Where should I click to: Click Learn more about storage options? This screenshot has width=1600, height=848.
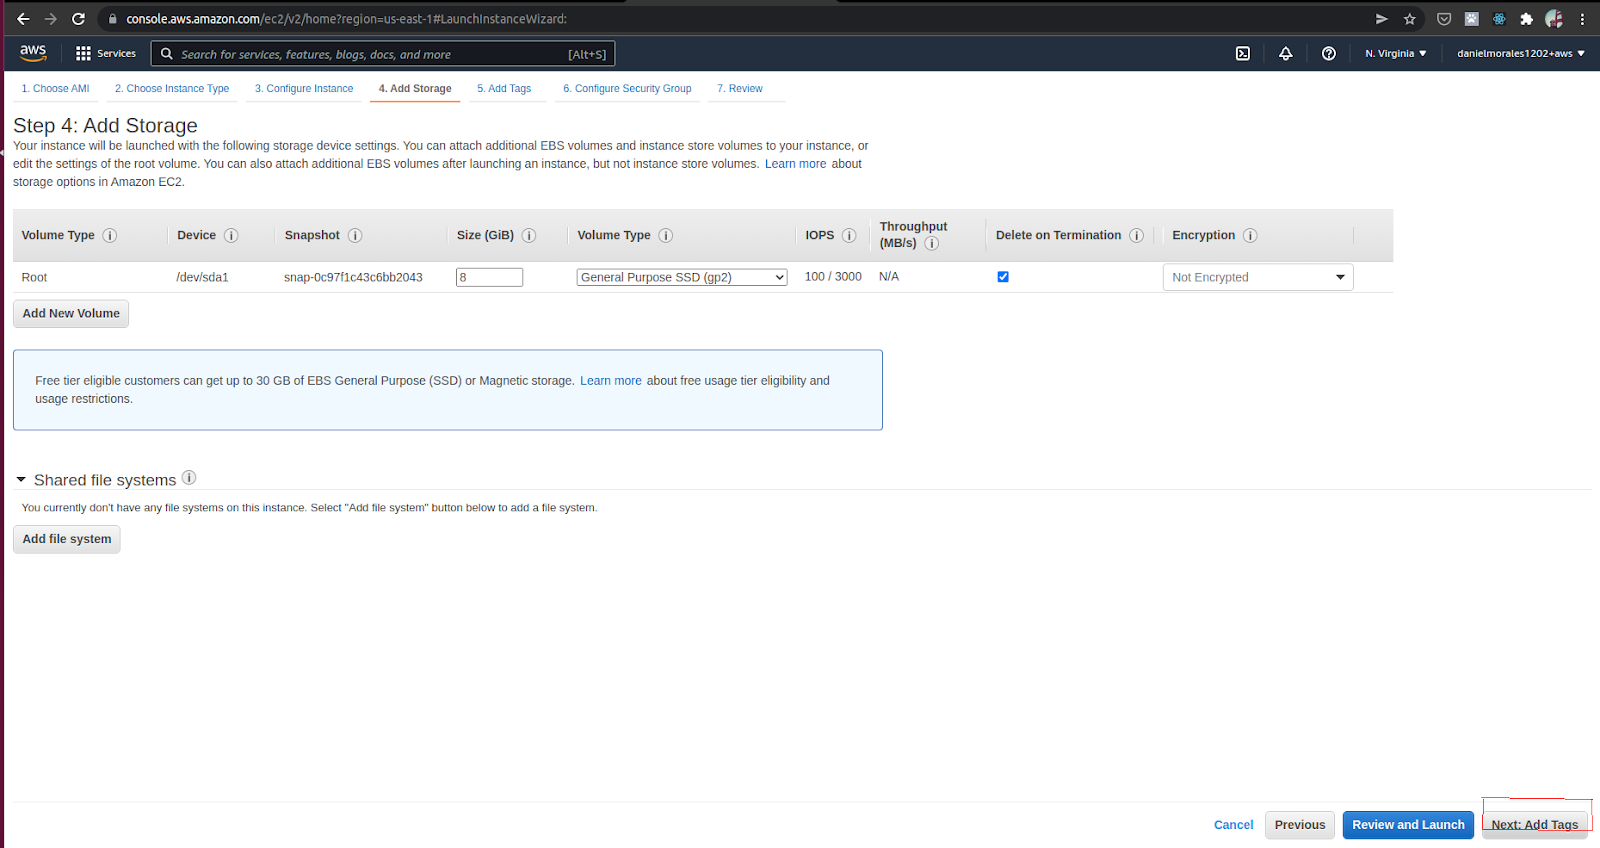click(x=796, y=164)
